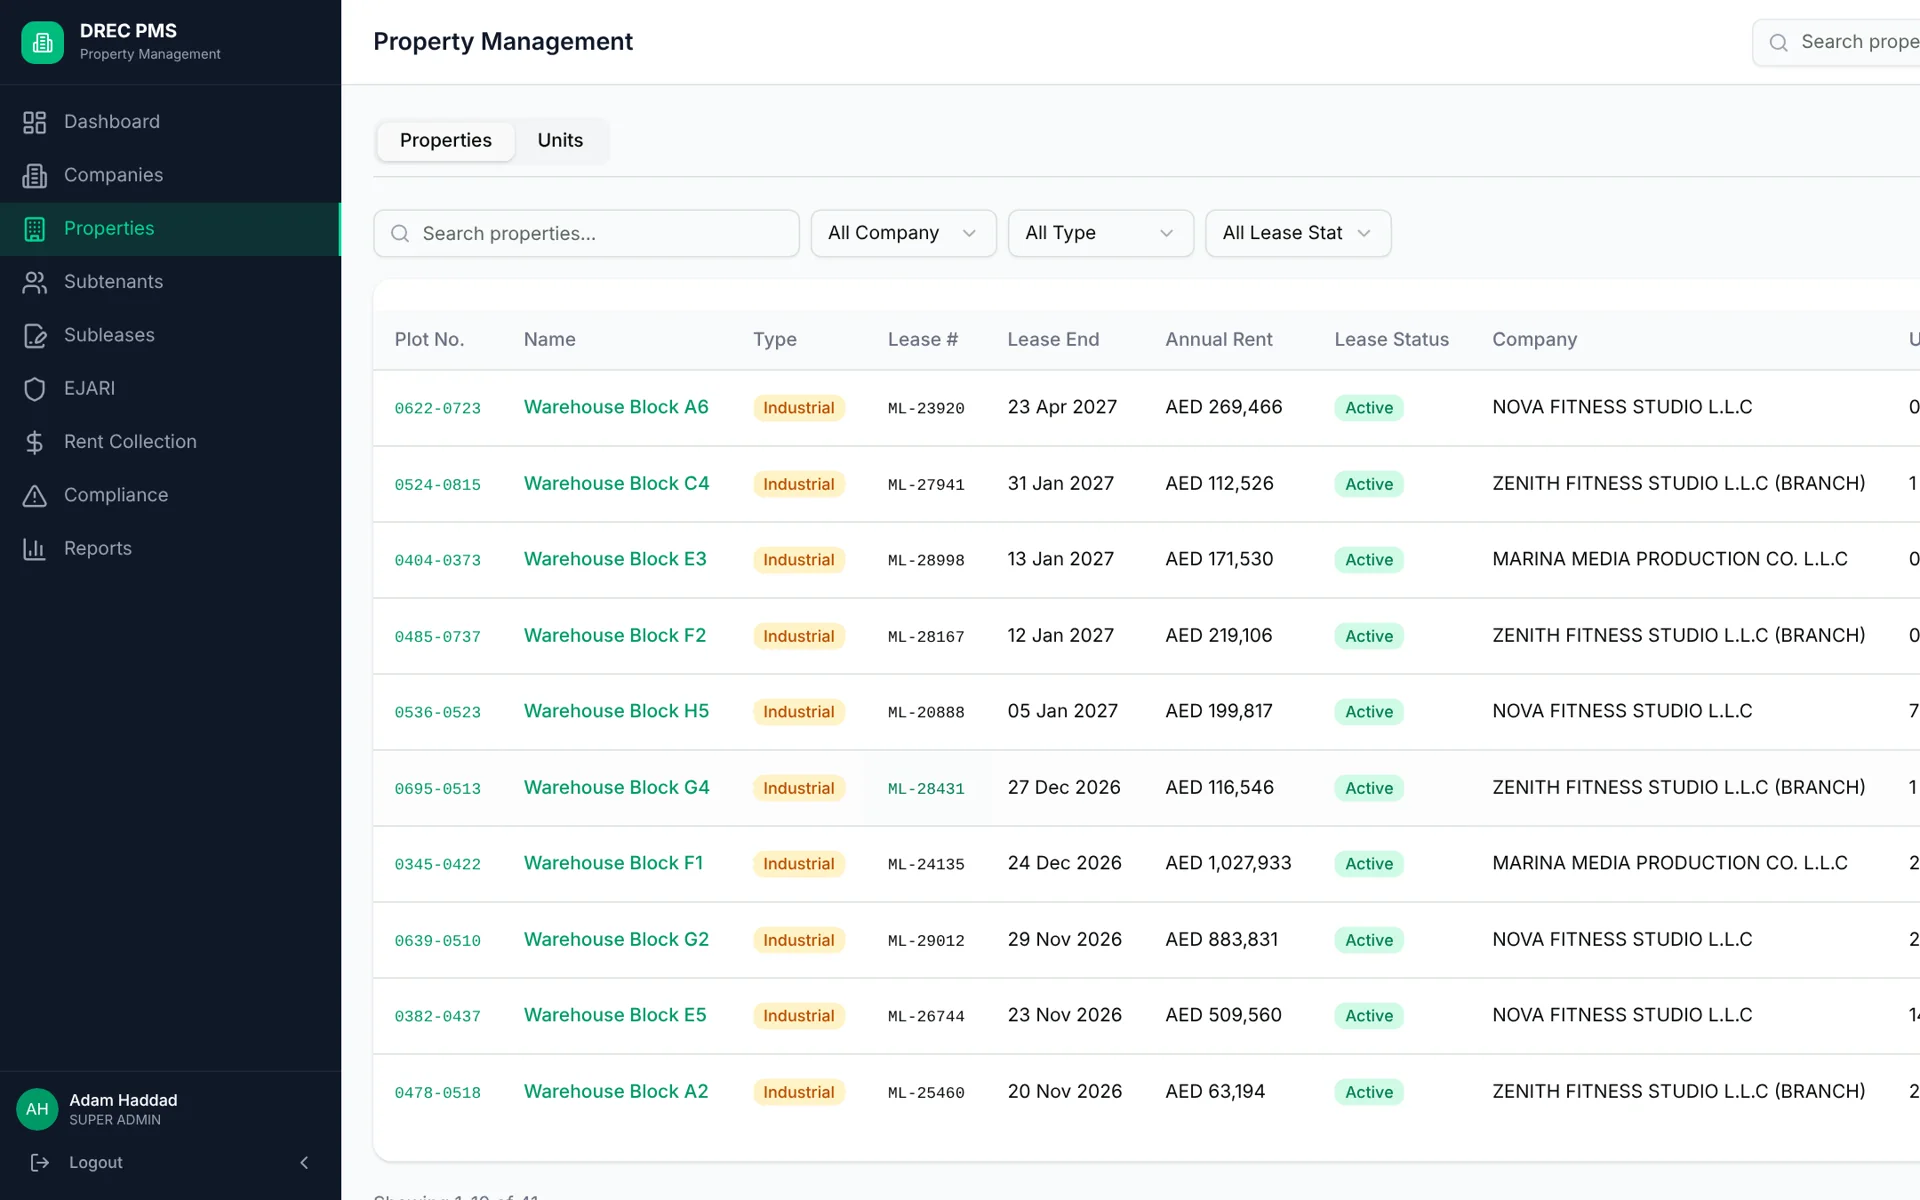Open Reports in the sidebar

tap(170, 549)
